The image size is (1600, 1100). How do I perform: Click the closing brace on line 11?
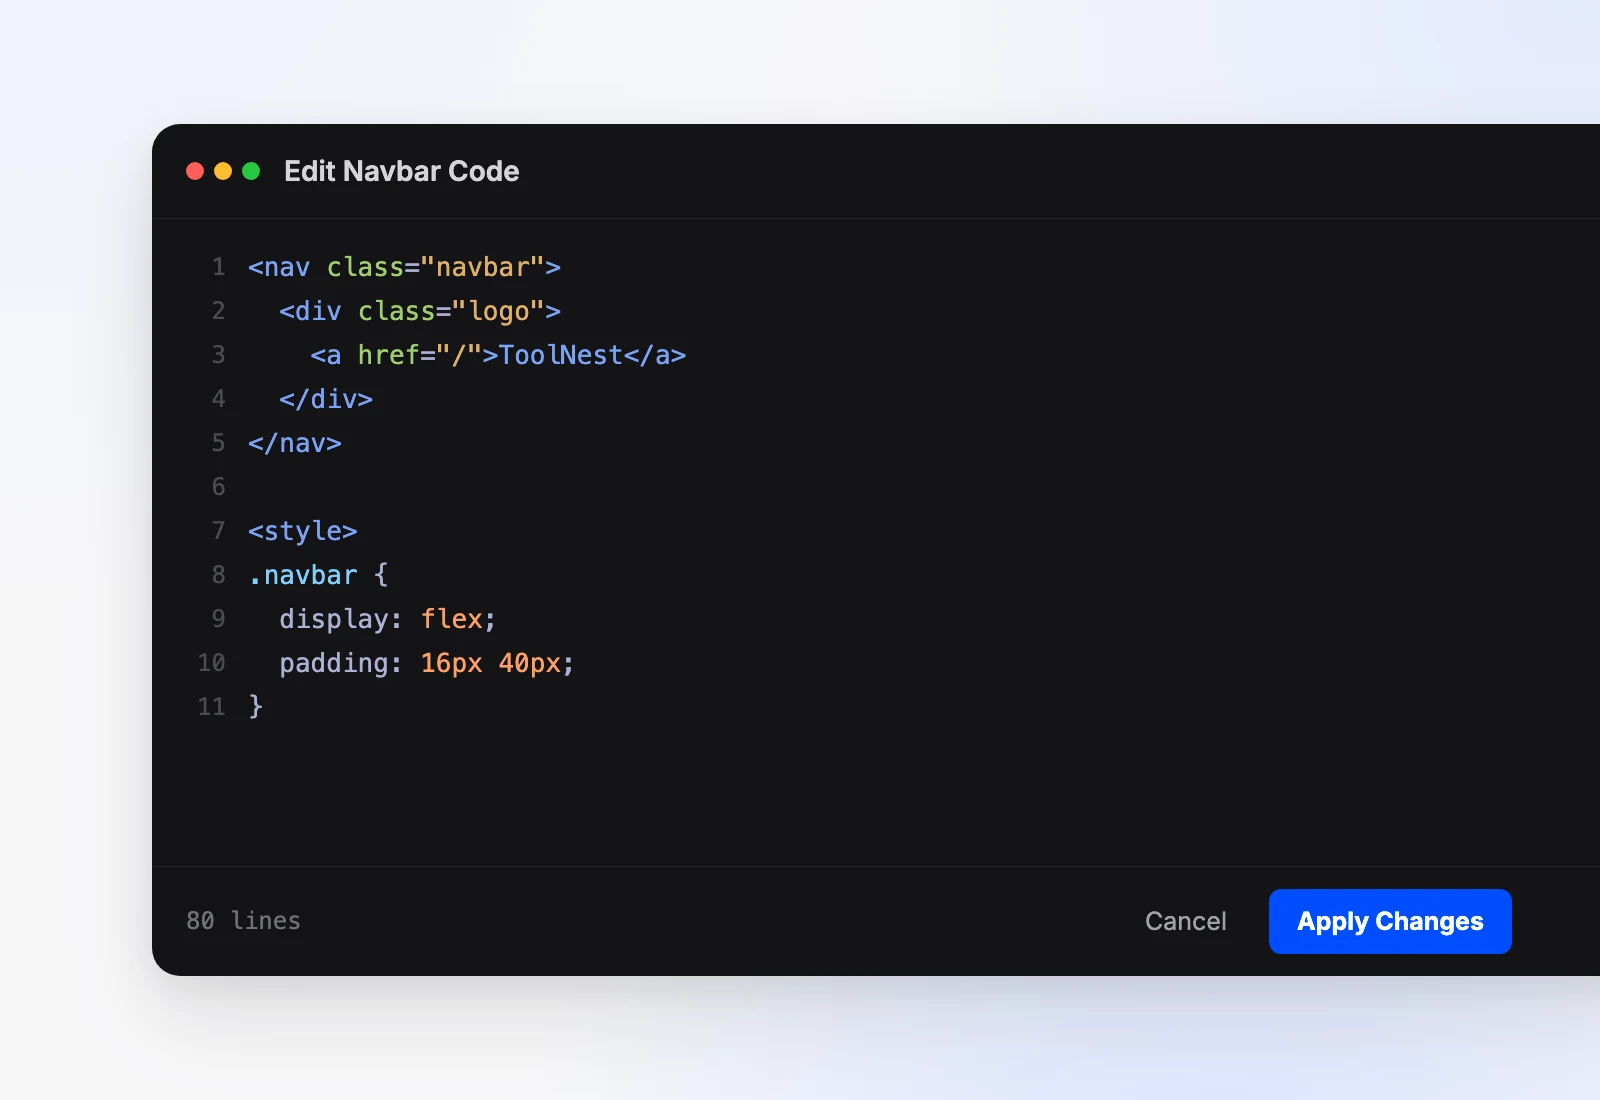coord(256,707)
